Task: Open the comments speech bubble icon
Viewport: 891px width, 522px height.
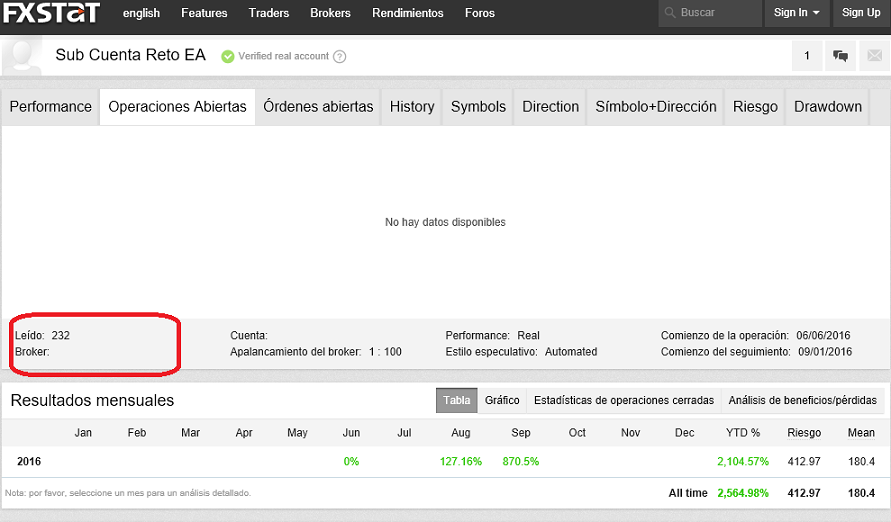Action: point(840,56)
